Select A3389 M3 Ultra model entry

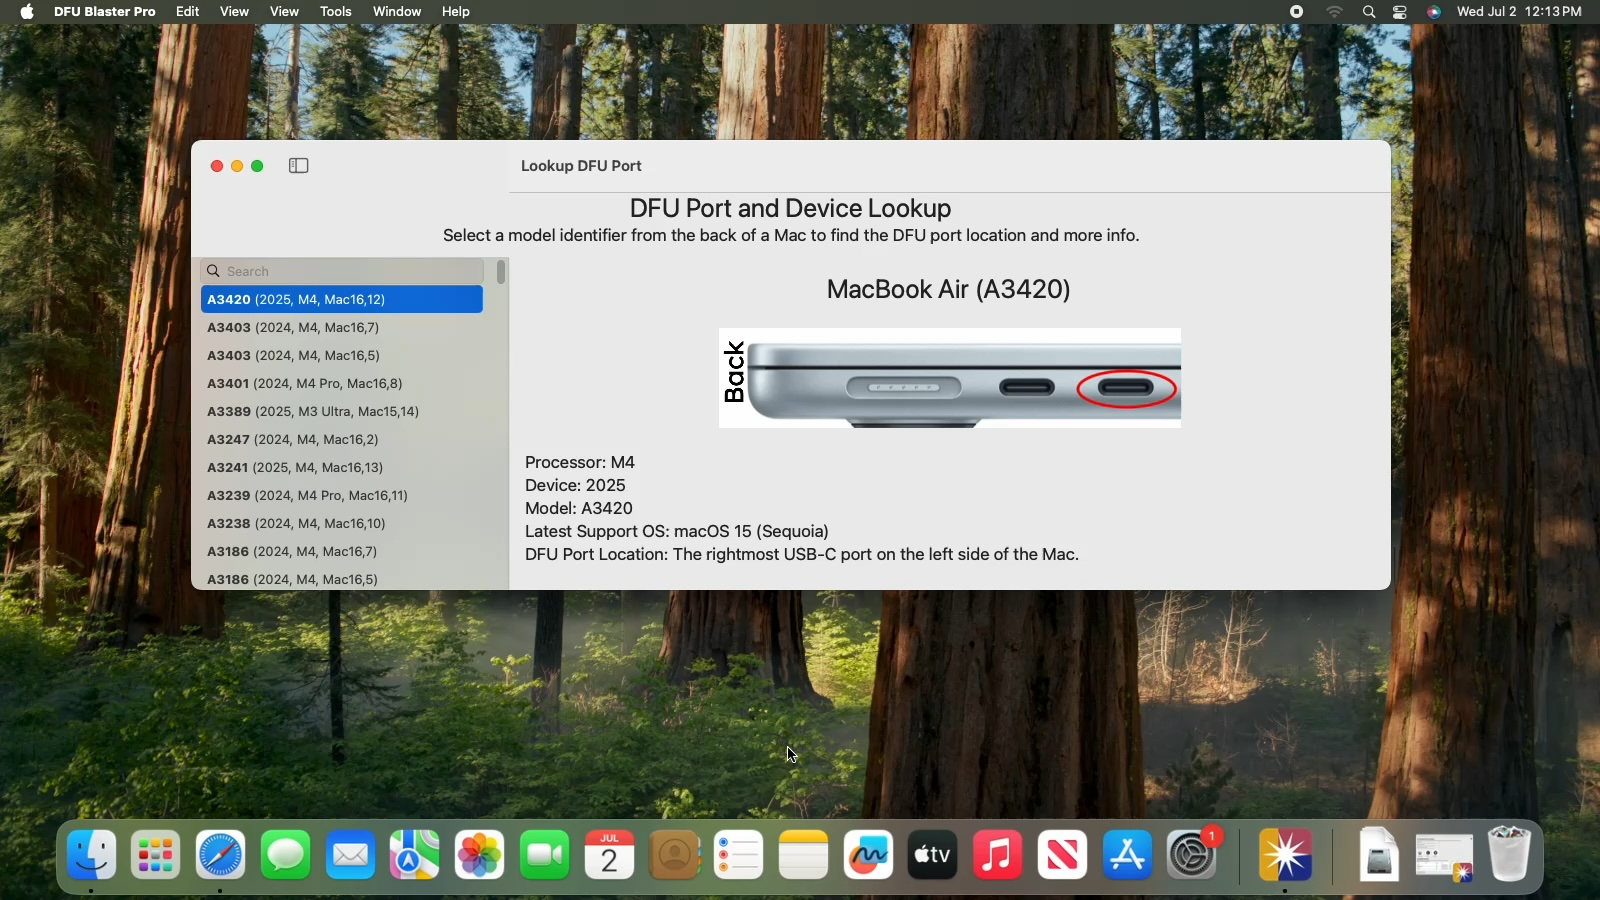(313, 412)
